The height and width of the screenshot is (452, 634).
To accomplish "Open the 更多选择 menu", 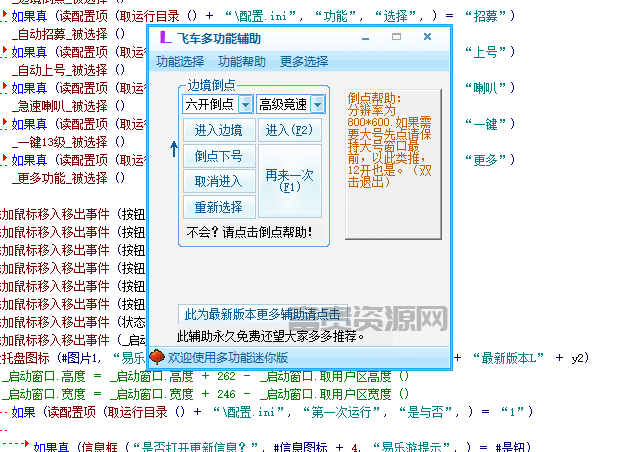I will tap(304, 61).
